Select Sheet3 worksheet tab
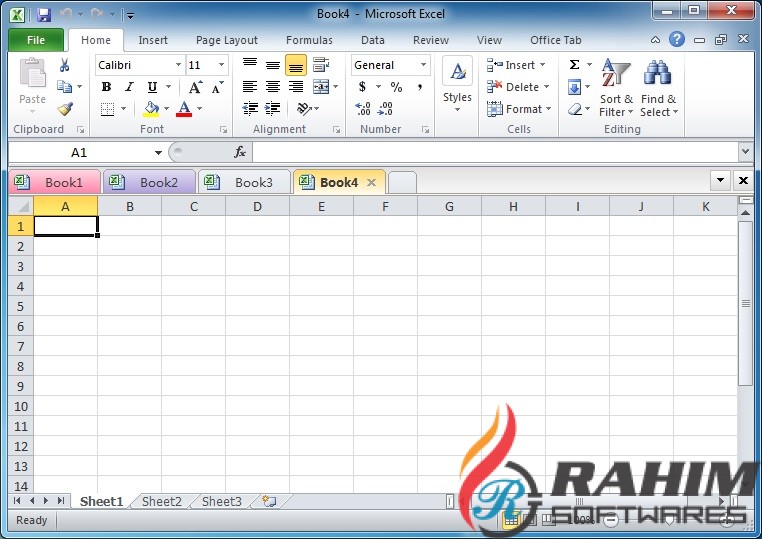762x539 pixels. [222, 501]
